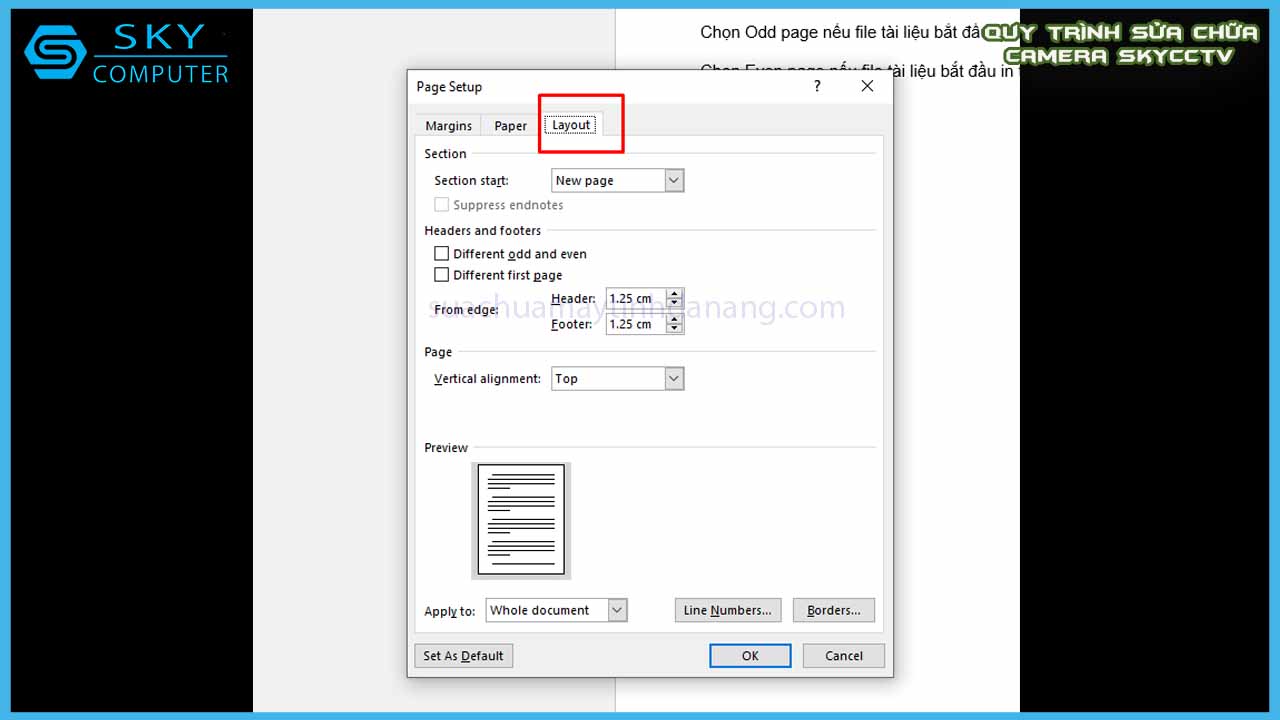Image resolution: width=1280 pixels, height=720 pixels.
Task: Open the Apply to dropdown
Action: [x=617, y=610]
